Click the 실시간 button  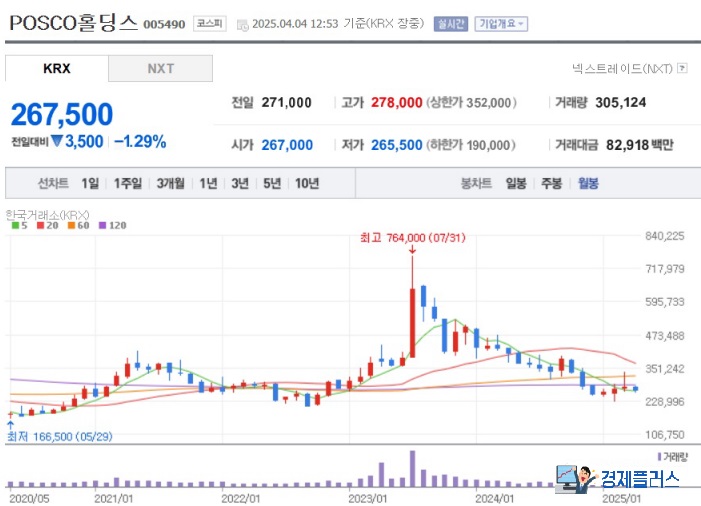(451, 24)
